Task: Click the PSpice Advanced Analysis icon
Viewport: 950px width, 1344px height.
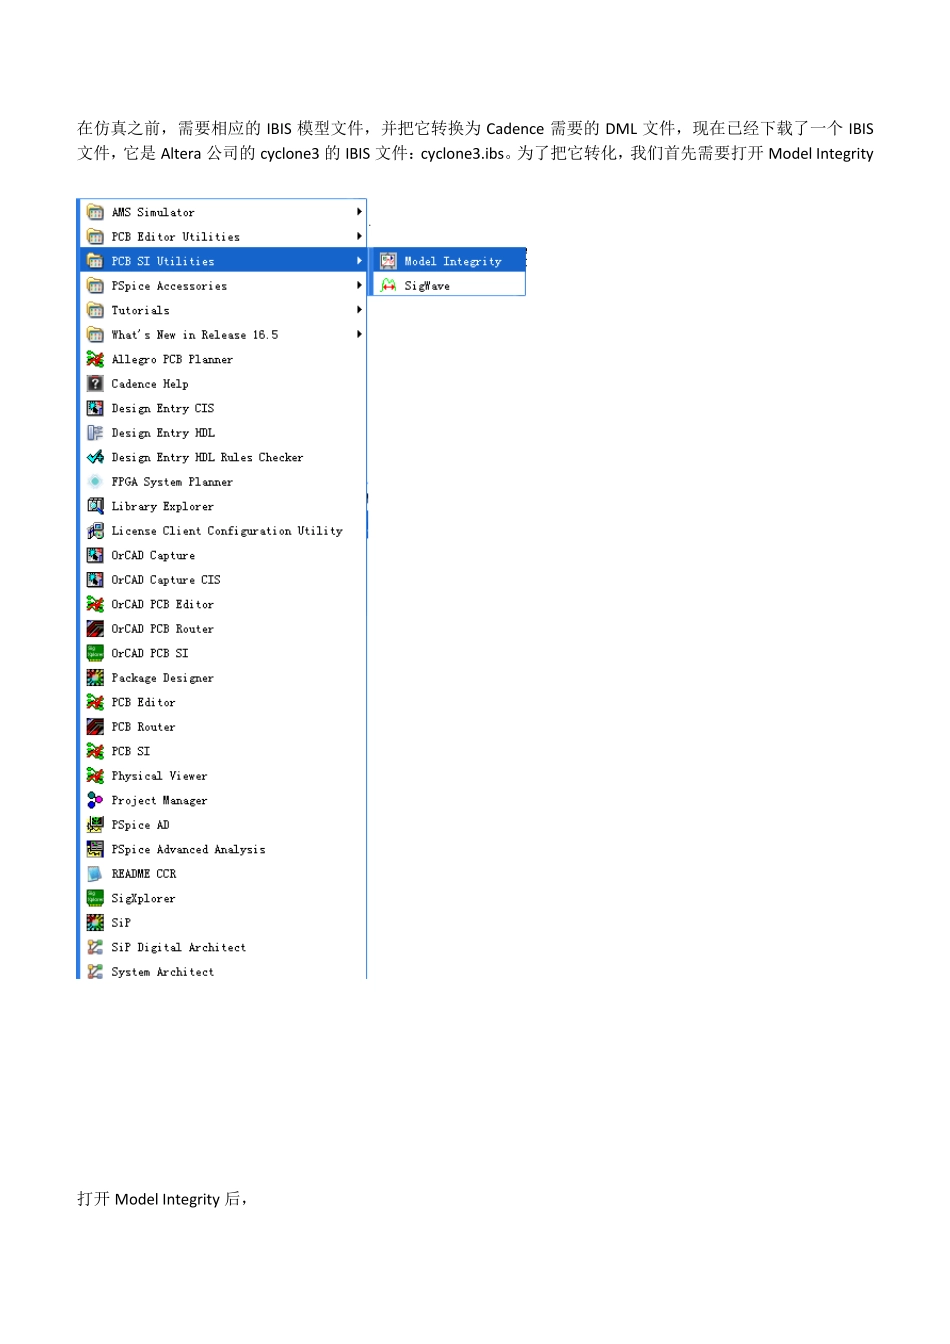Action: click(x=95, y=849)
